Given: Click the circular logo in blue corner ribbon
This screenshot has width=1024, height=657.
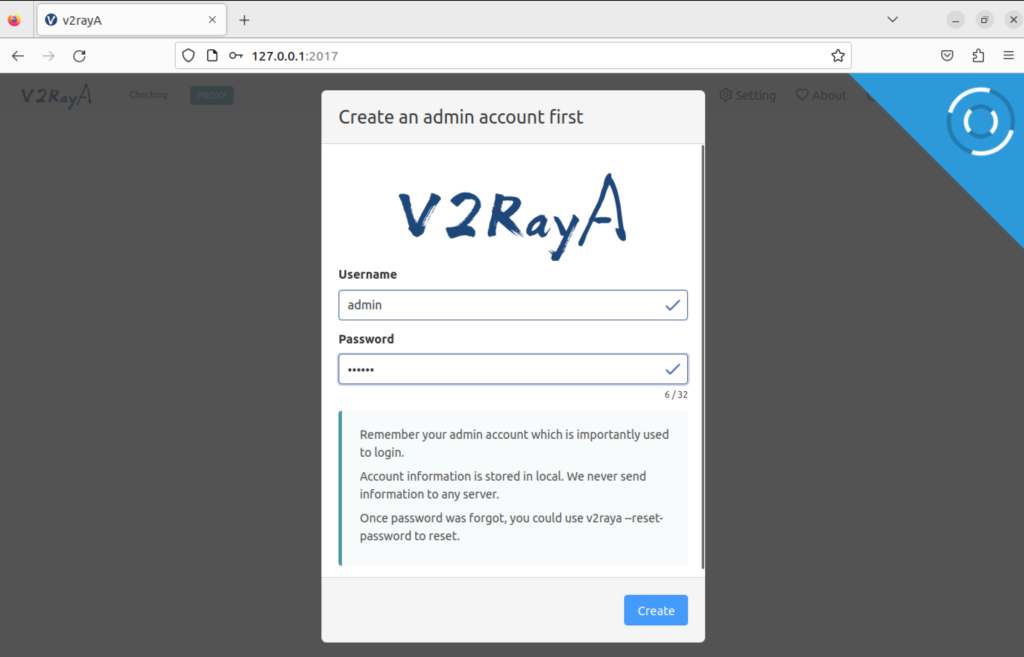Looking at the screenshot, I should (x=980, y=121).
